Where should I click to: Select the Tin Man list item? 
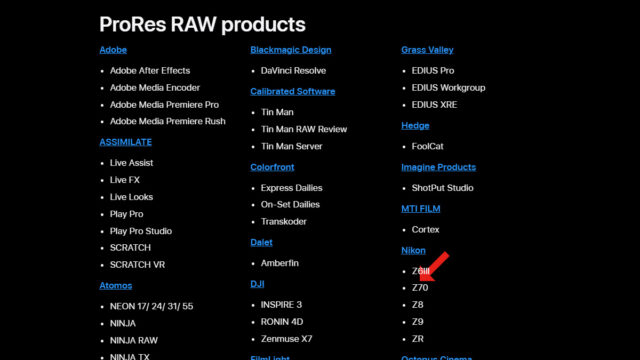coord(277,112)
